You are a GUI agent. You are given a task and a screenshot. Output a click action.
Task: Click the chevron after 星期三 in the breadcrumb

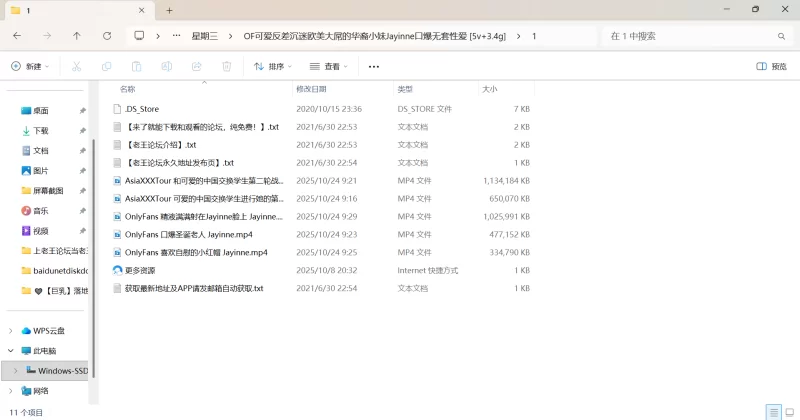click(231, 36)
